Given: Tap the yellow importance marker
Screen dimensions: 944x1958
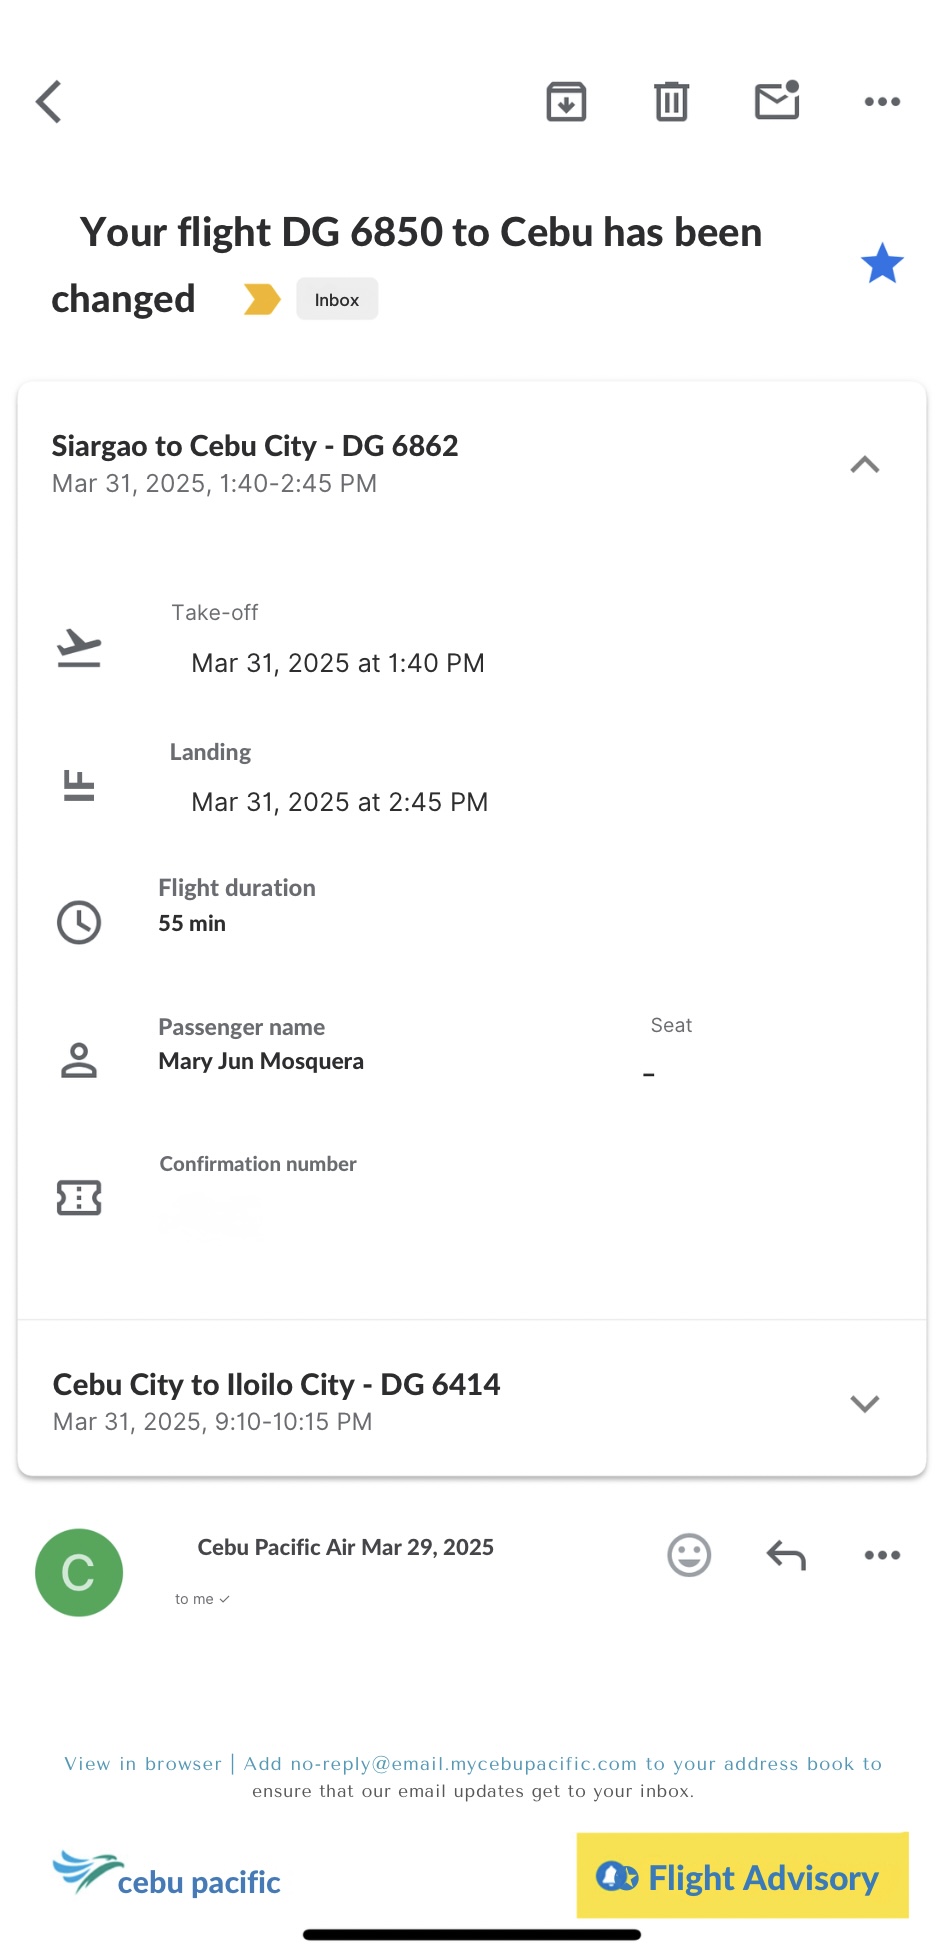Looking at the screenshot, I should click(262, 299).
